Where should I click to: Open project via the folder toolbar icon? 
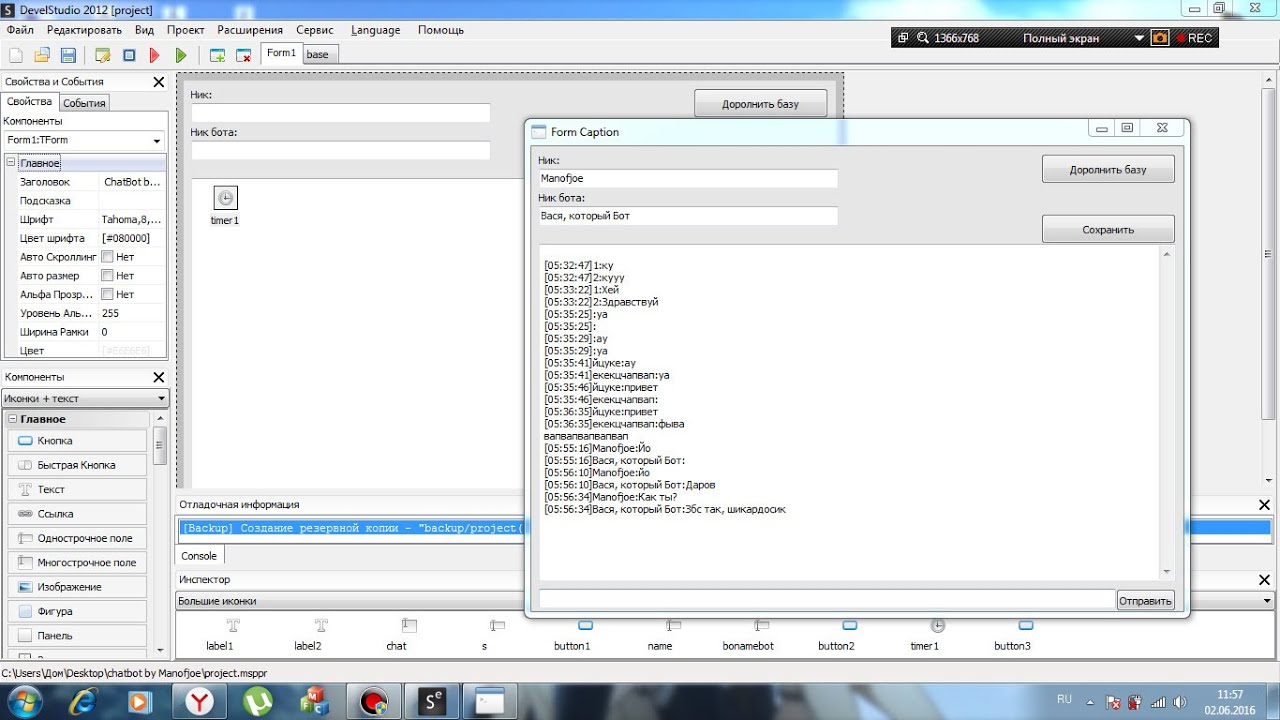(x=42, y=55)
